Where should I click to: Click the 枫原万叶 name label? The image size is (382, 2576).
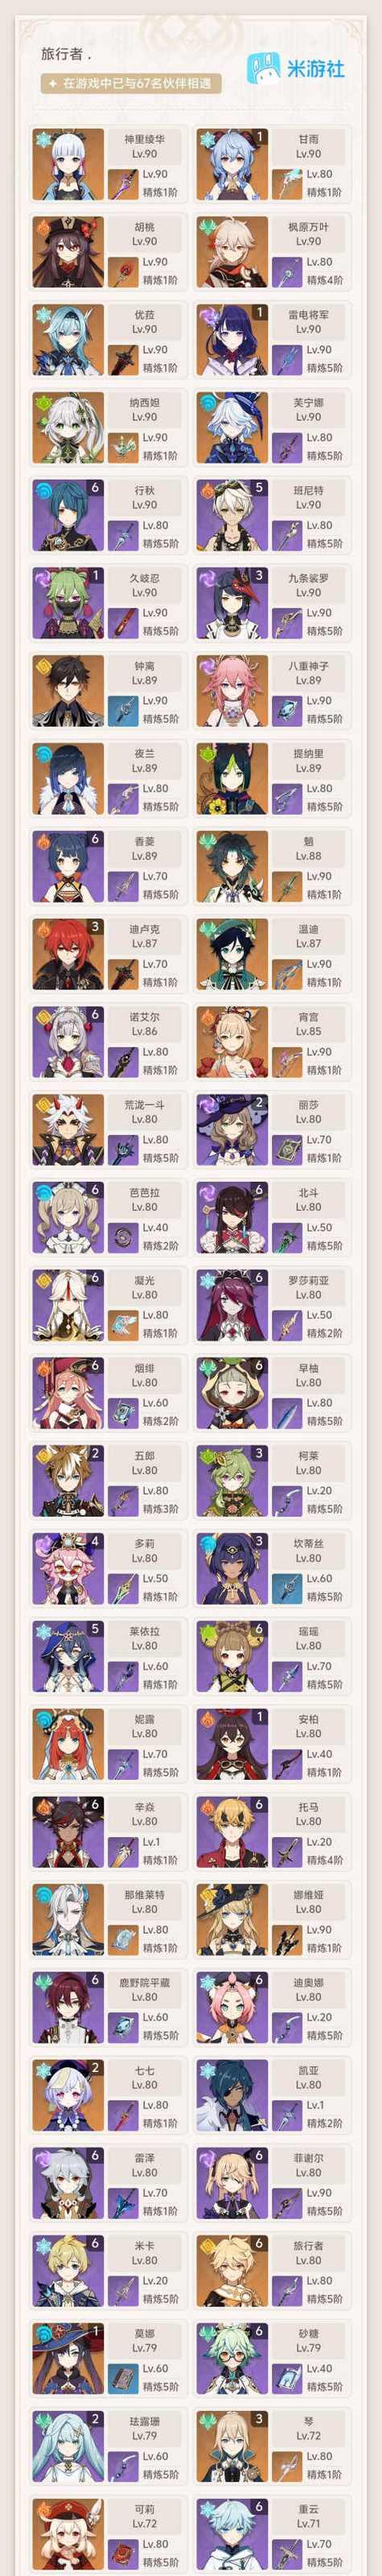click(x=309, y=226)
